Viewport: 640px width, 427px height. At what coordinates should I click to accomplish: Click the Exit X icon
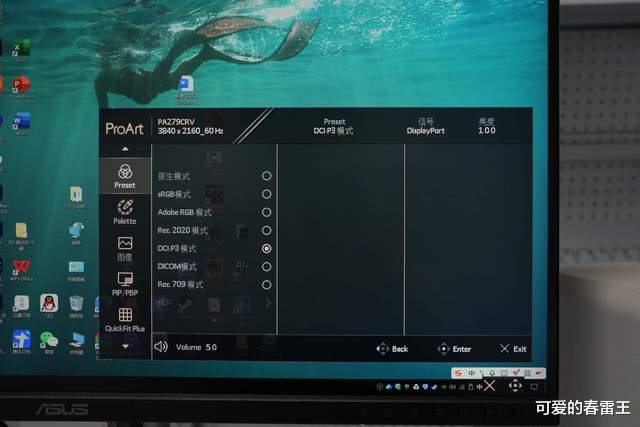(504, 348)
